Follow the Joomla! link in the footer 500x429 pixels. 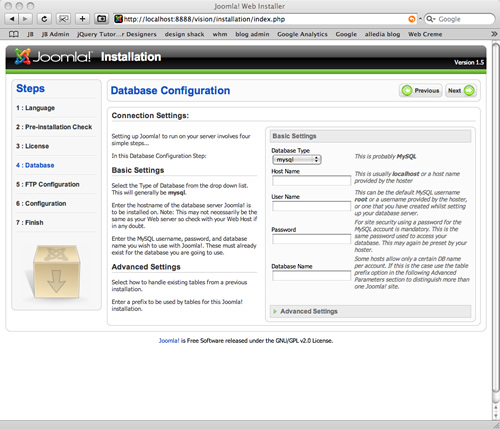pos(169,341)
